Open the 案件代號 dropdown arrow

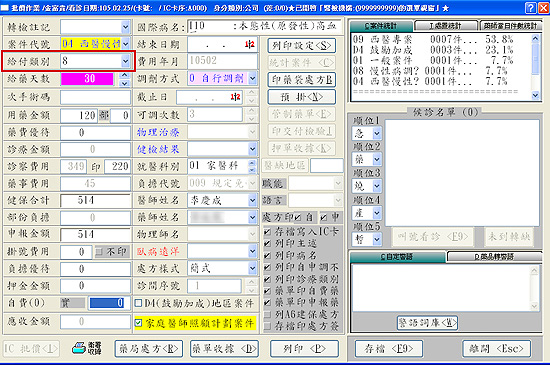(125, 44)
